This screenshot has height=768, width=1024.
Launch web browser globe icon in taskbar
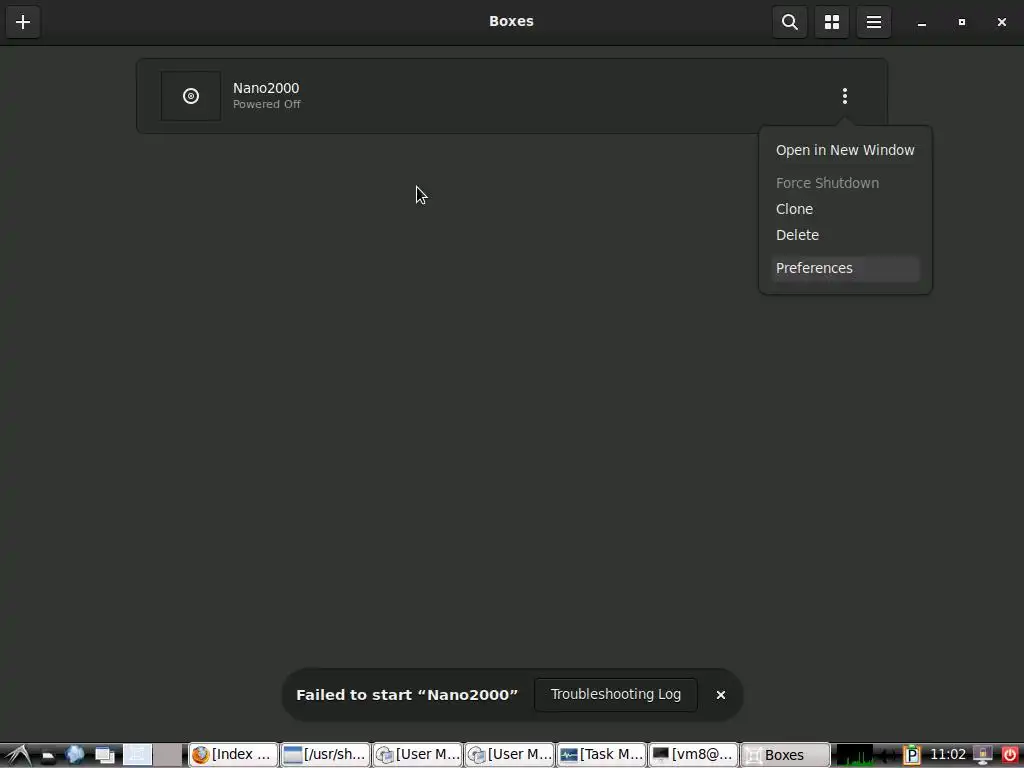(x=75, y=755)
